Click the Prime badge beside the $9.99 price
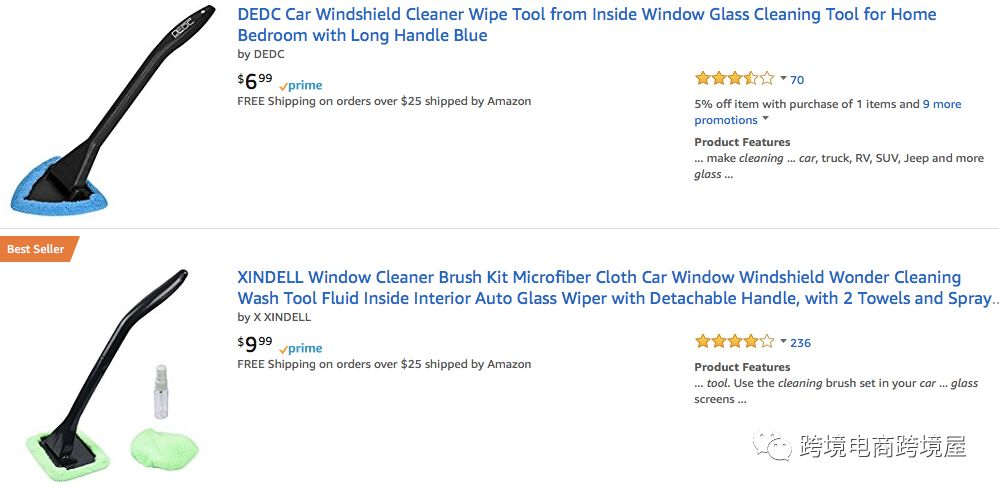The height and width of the screenshot is (490, 999). pos(300,348)
